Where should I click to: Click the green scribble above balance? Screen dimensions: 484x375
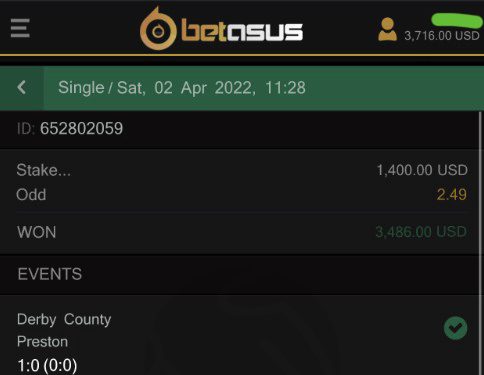(457, 20)
